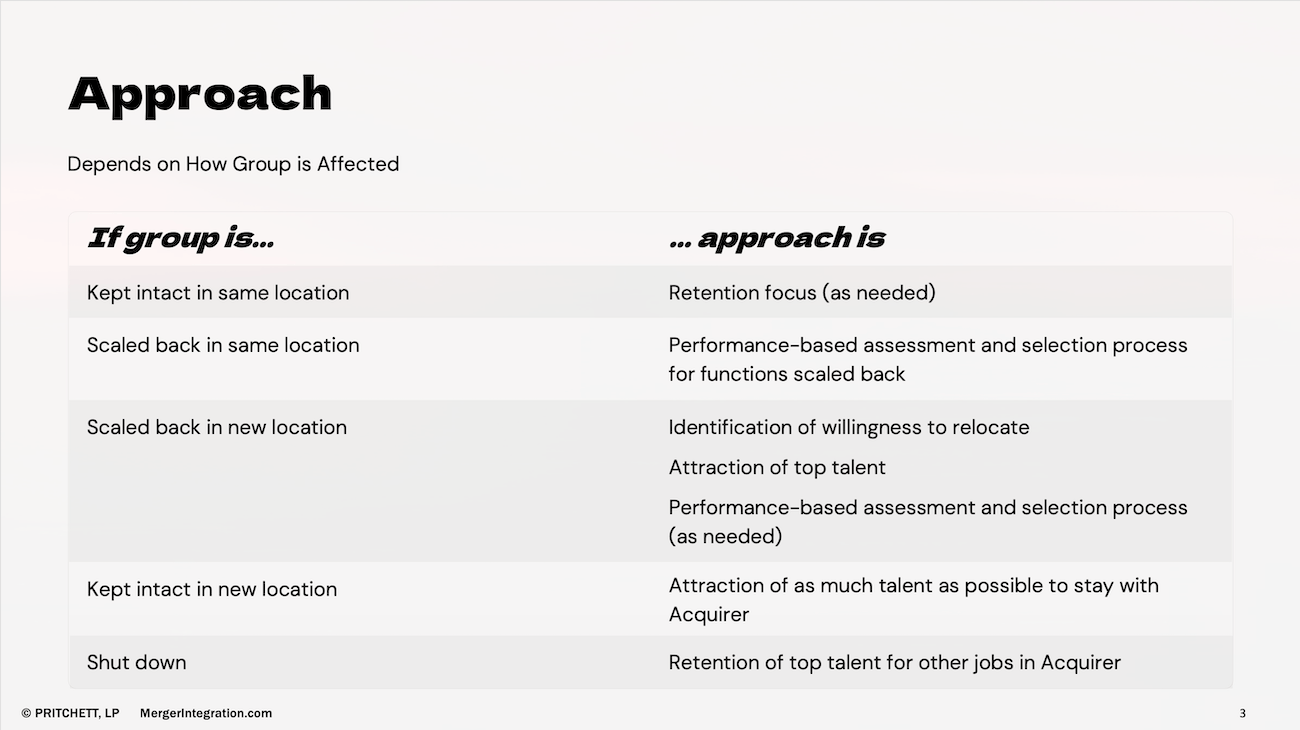Click 'Identification of willingness to relocate' line
Image resolution: width=1300 pixels, height=730 pixels.
pyautogui.click(x=849, y=427)
